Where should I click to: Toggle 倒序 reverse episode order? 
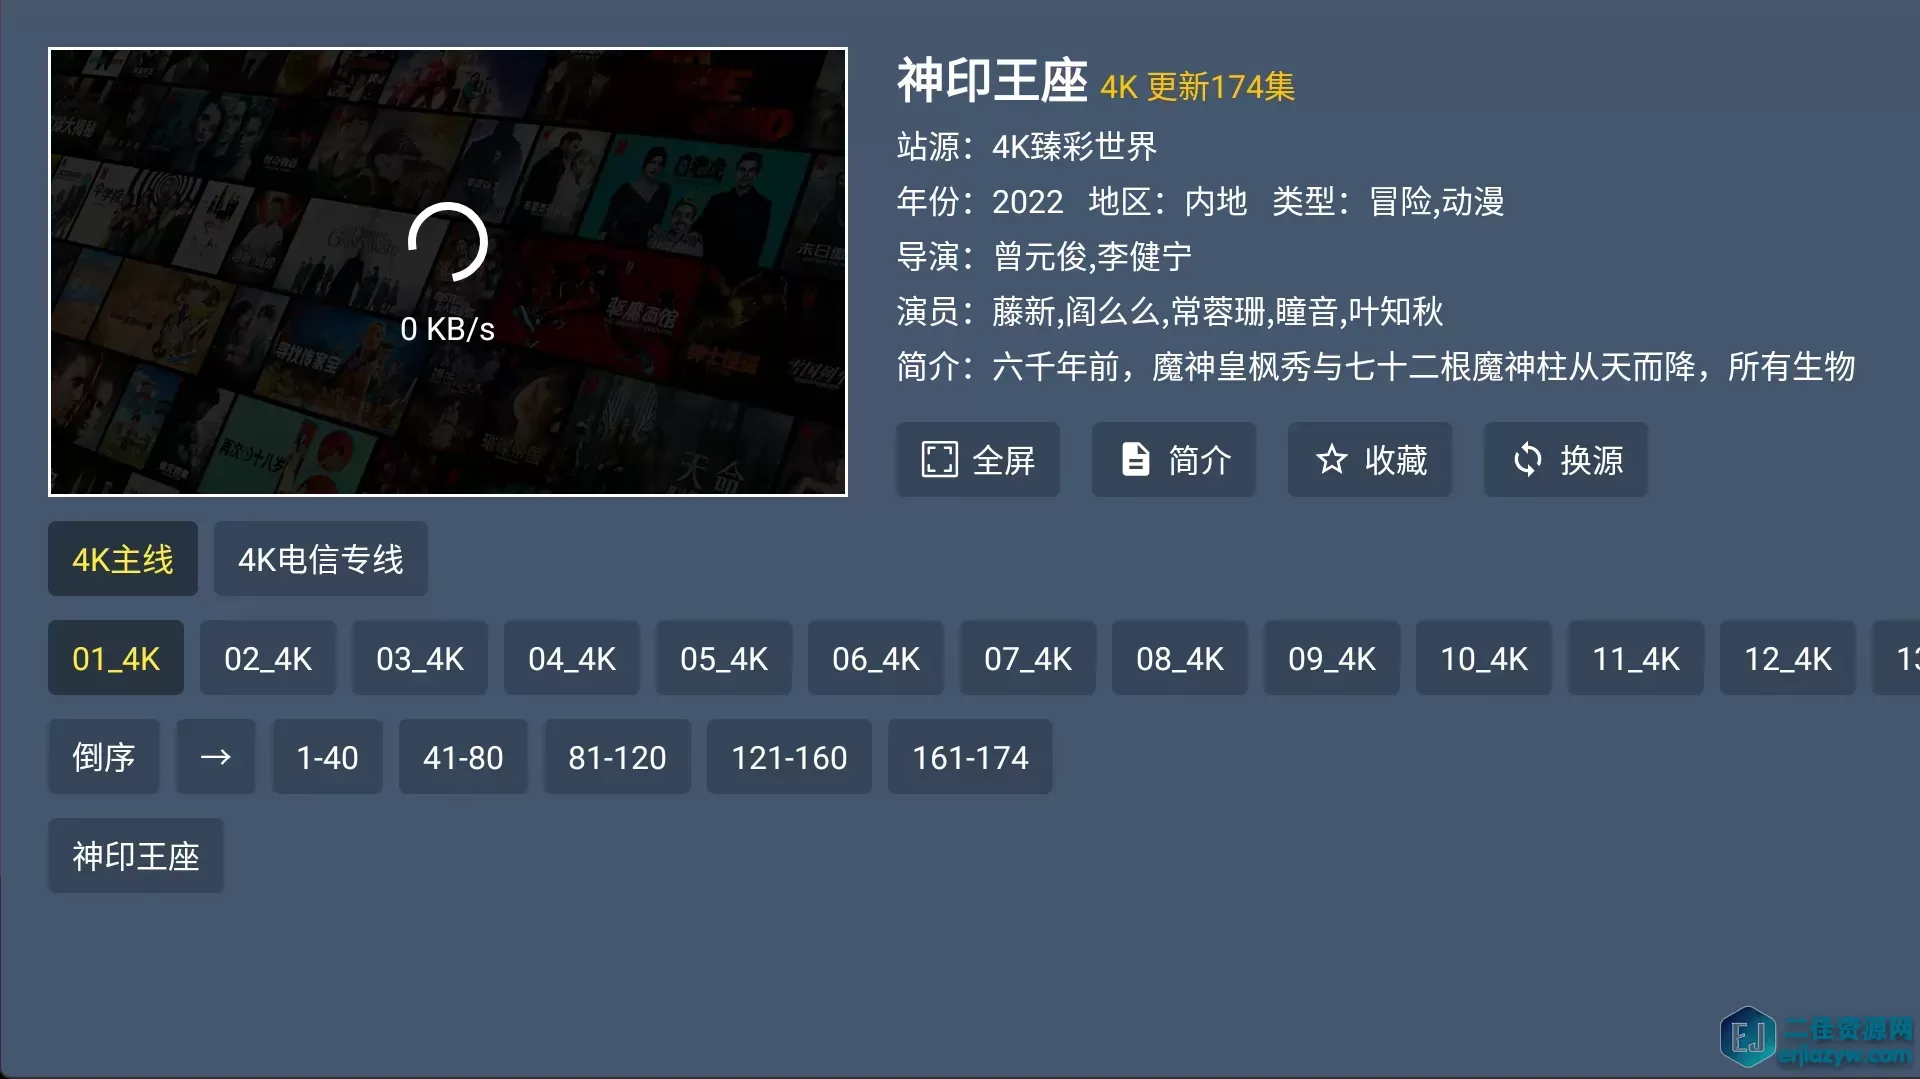point(104,757)
